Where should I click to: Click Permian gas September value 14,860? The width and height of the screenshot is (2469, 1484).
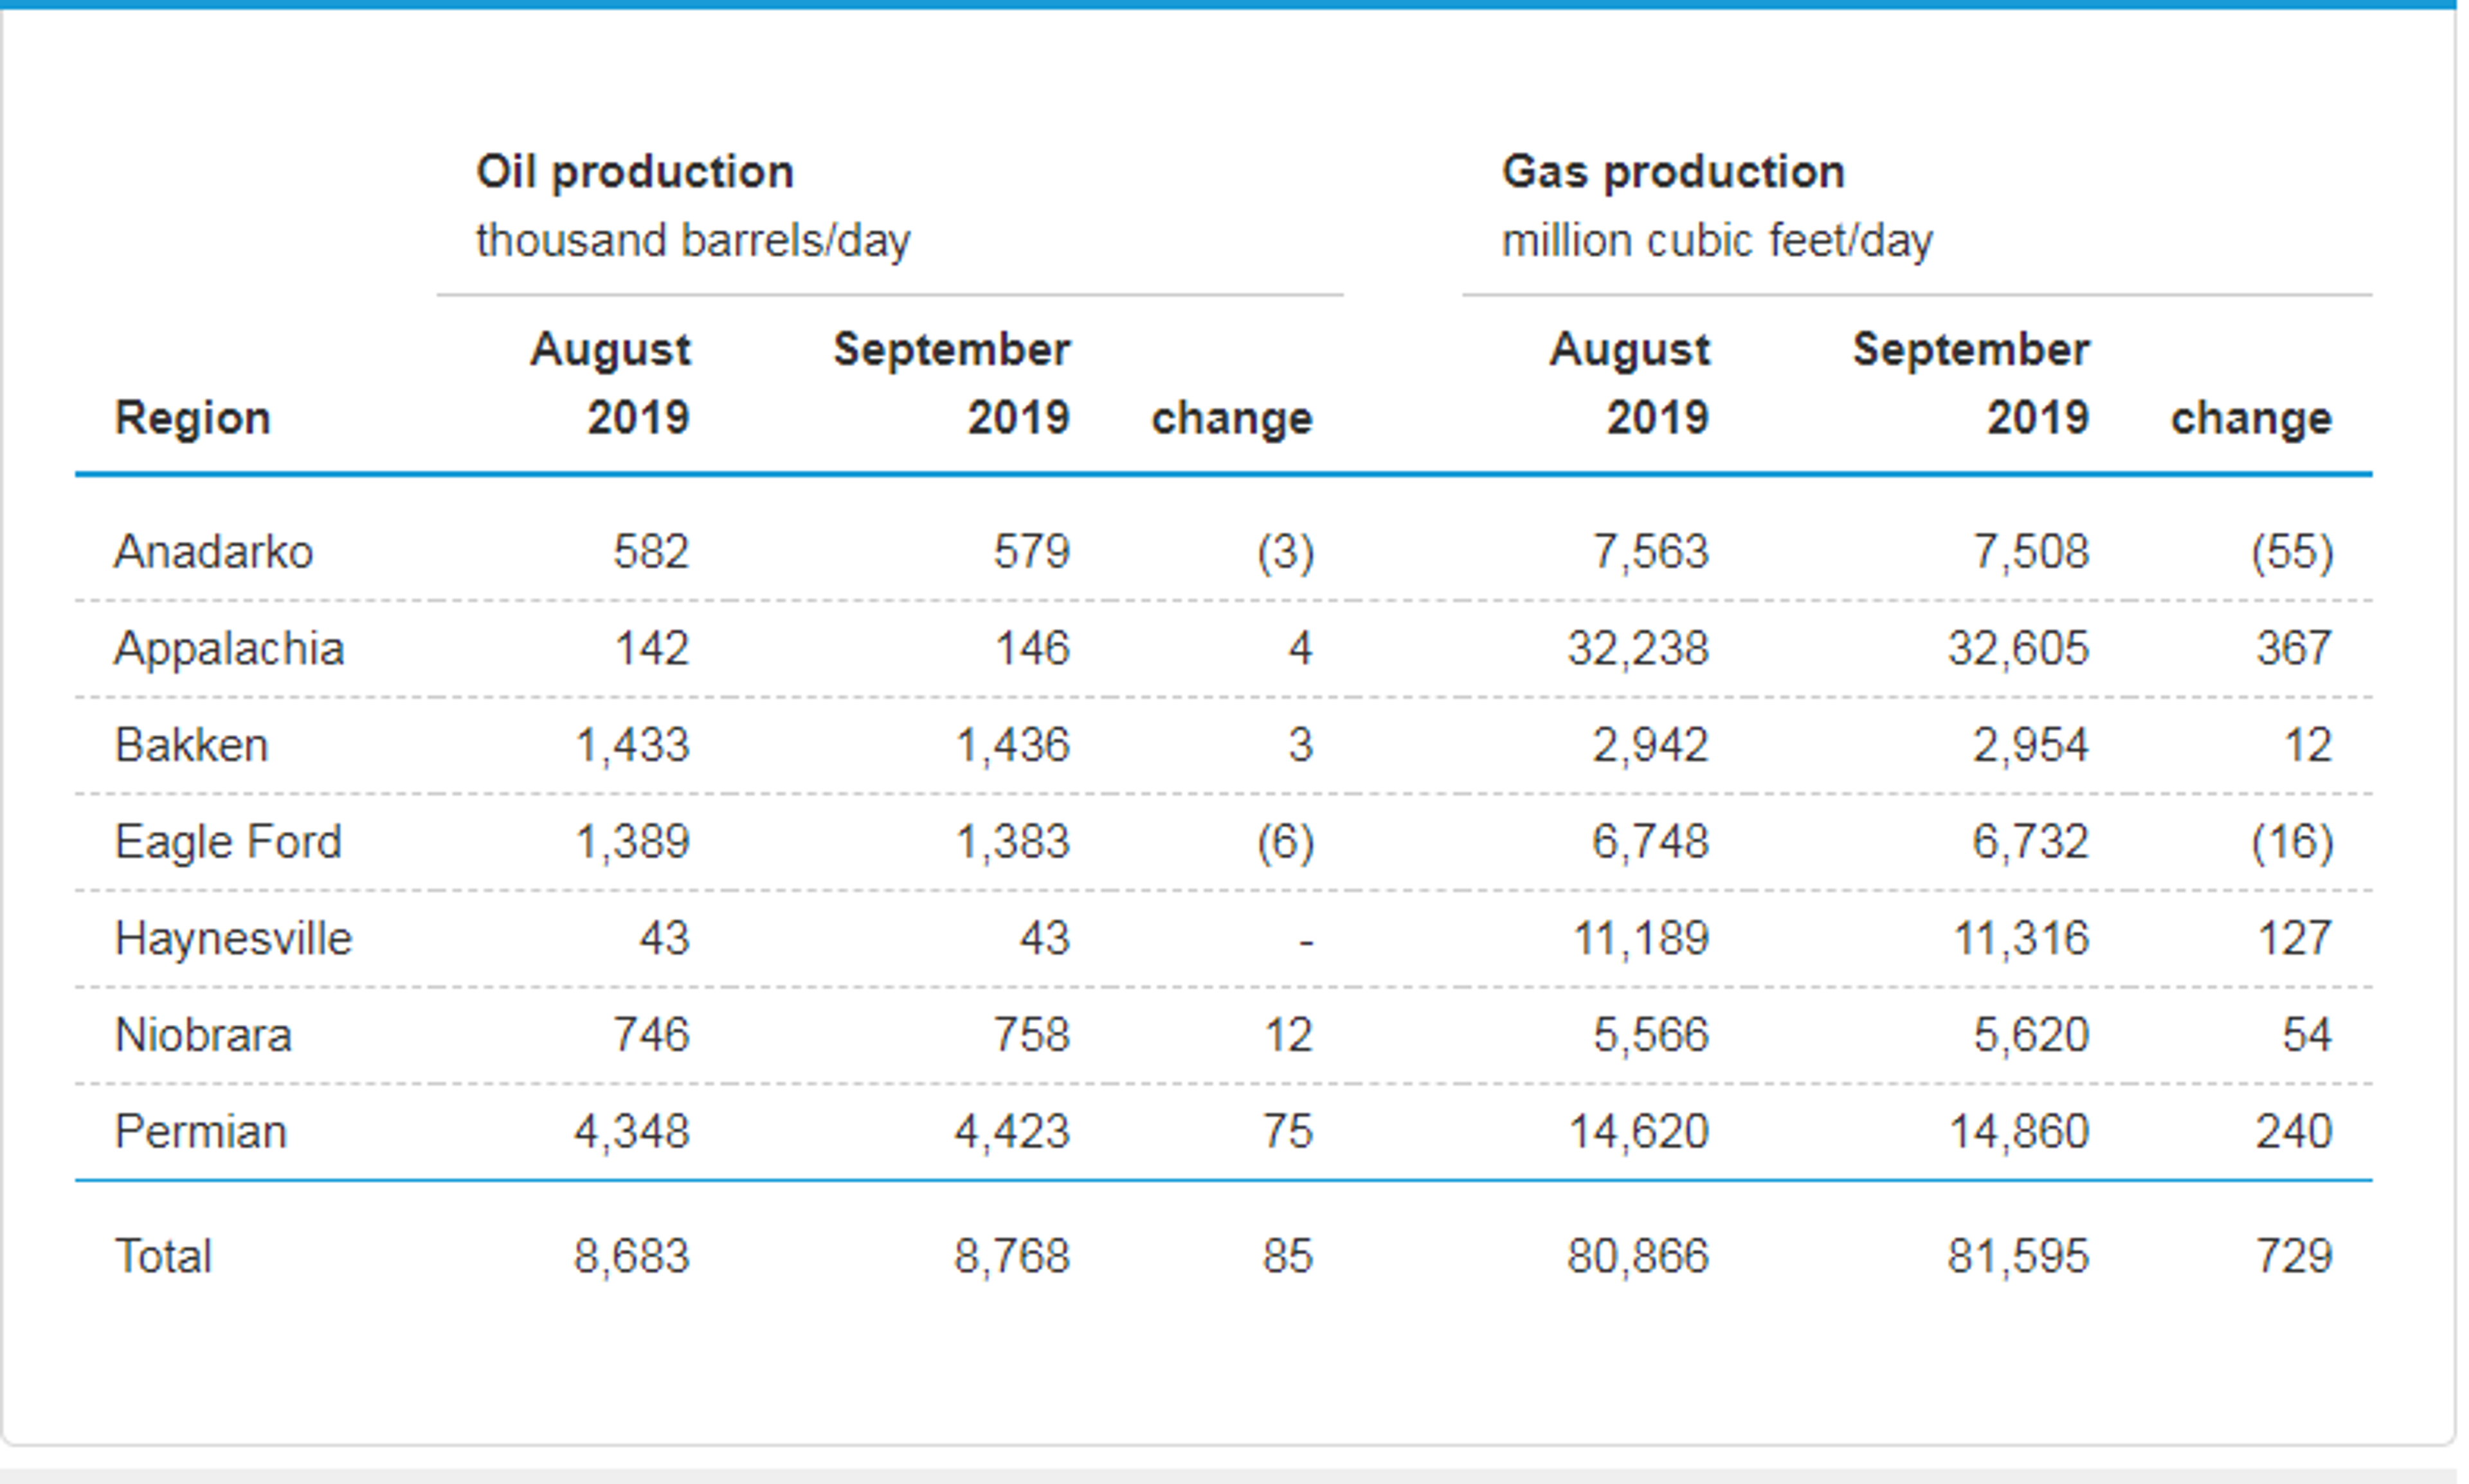coord(2019,1132)
